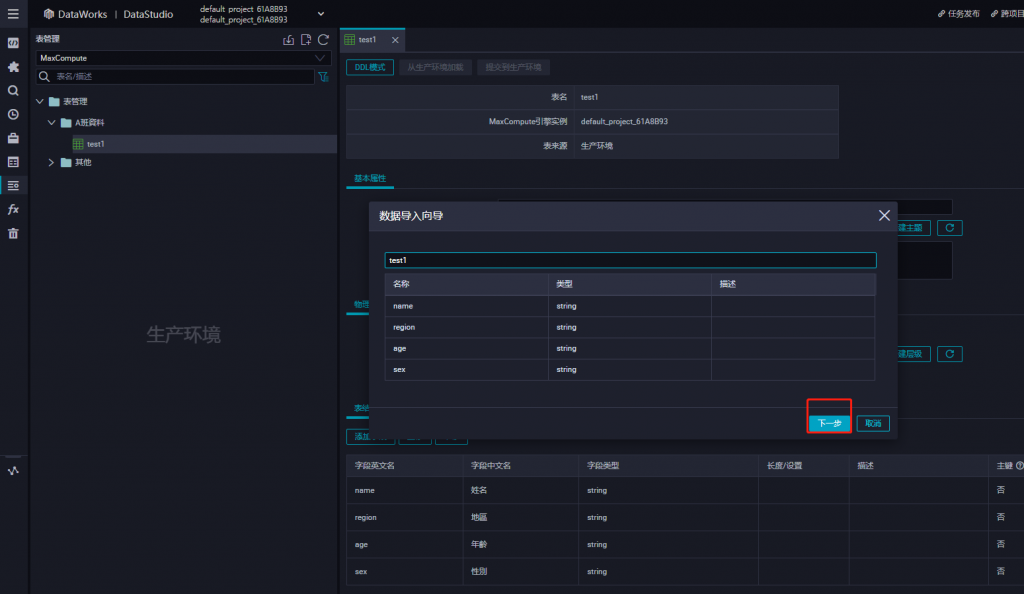Select the 基本属性 tab
1024x594 pixels.
coord(370,178)
